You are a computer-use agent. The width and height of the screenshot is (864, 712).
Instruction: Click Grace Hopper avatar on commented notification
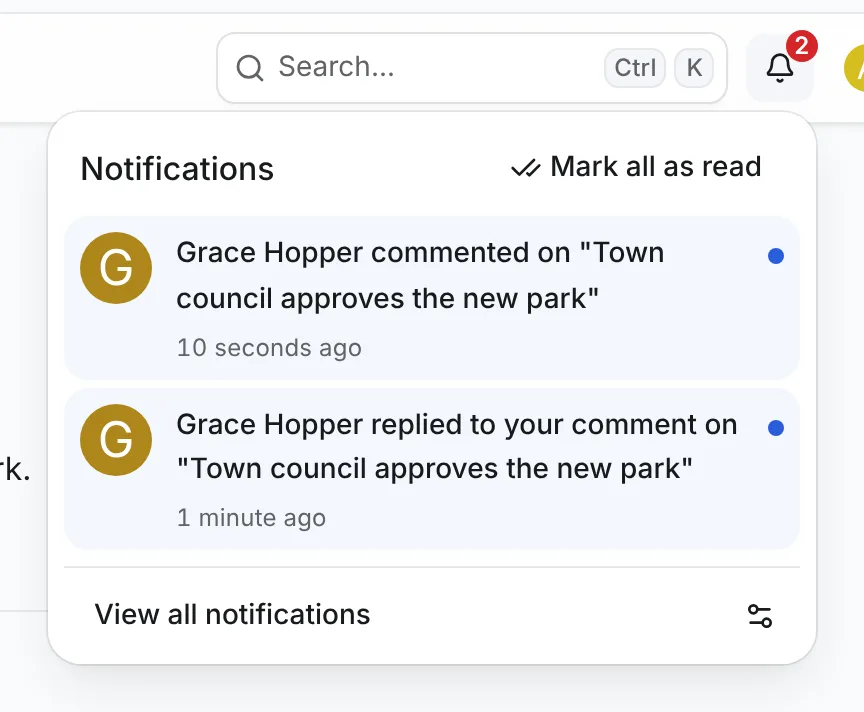pos(116,268)
